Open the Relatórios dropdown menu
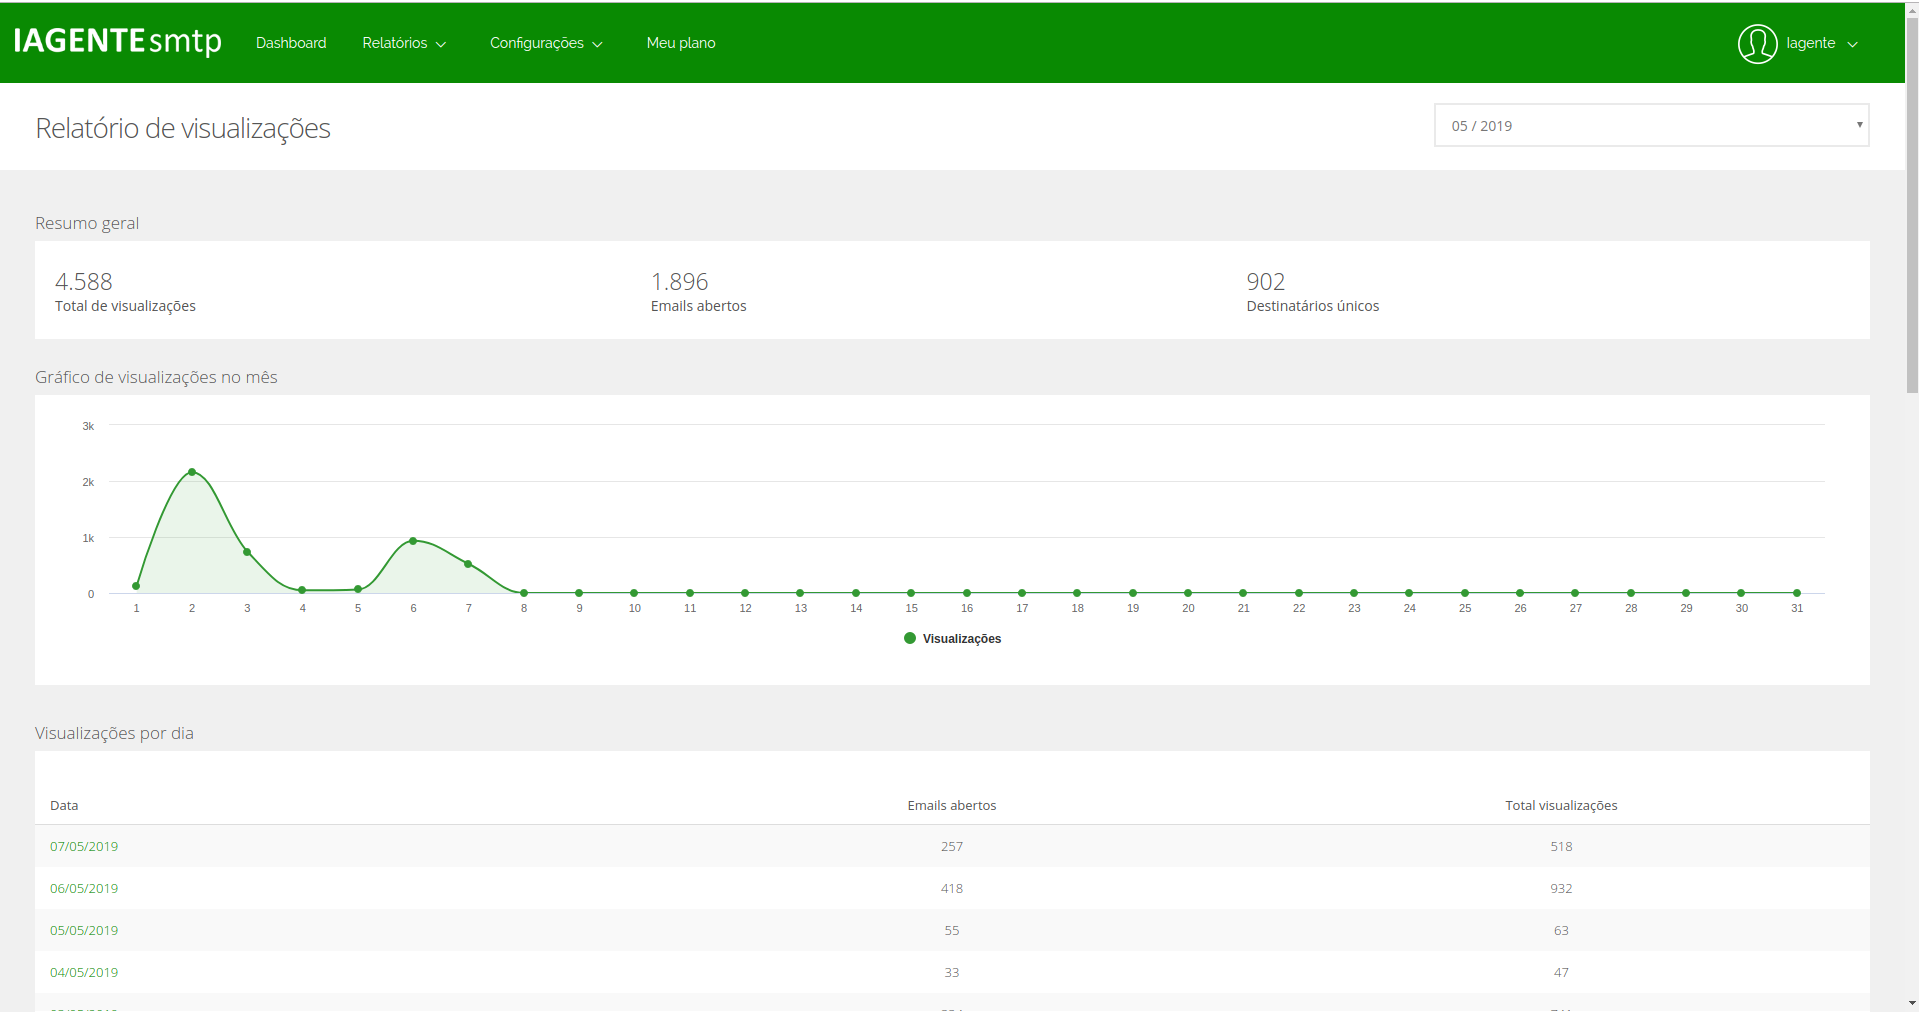The image size is (1919, 1012). (404, 43)
